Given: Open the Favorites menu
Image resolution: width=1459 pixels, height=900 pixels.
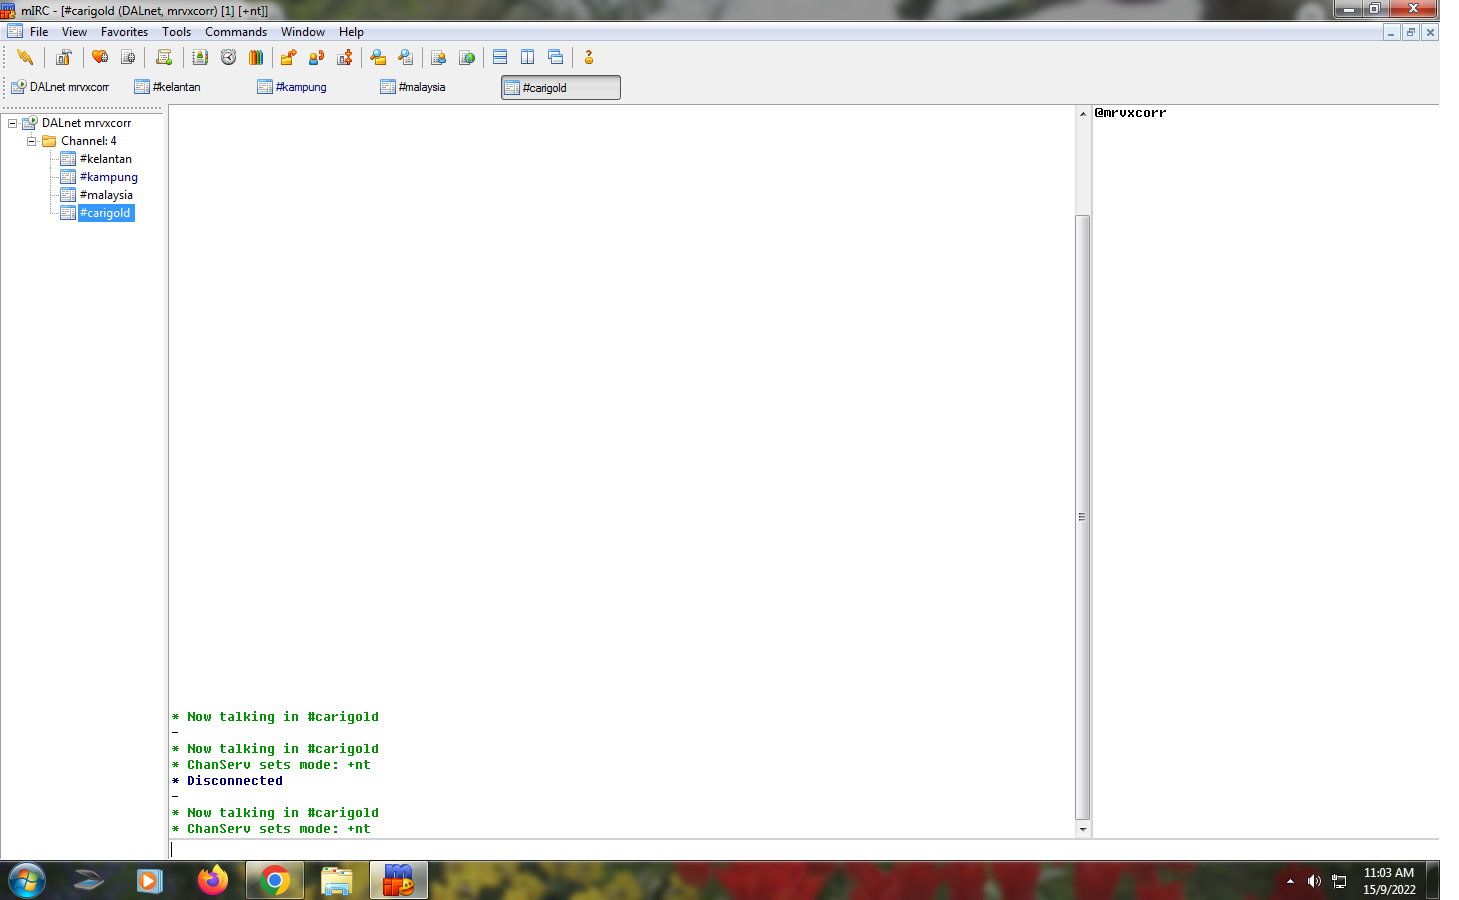Looking at the screenshot, I should coord(124,32).
